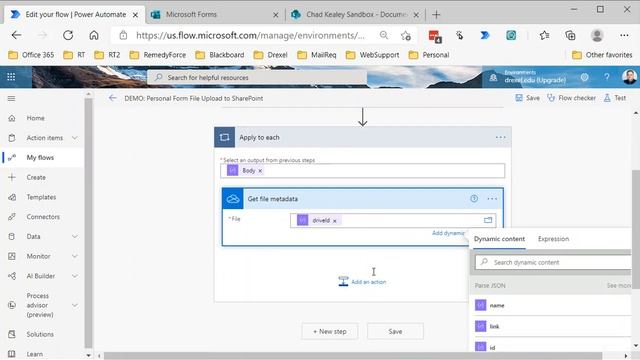
Task: Open the user account avatar
Action: [x=629, y=77]
